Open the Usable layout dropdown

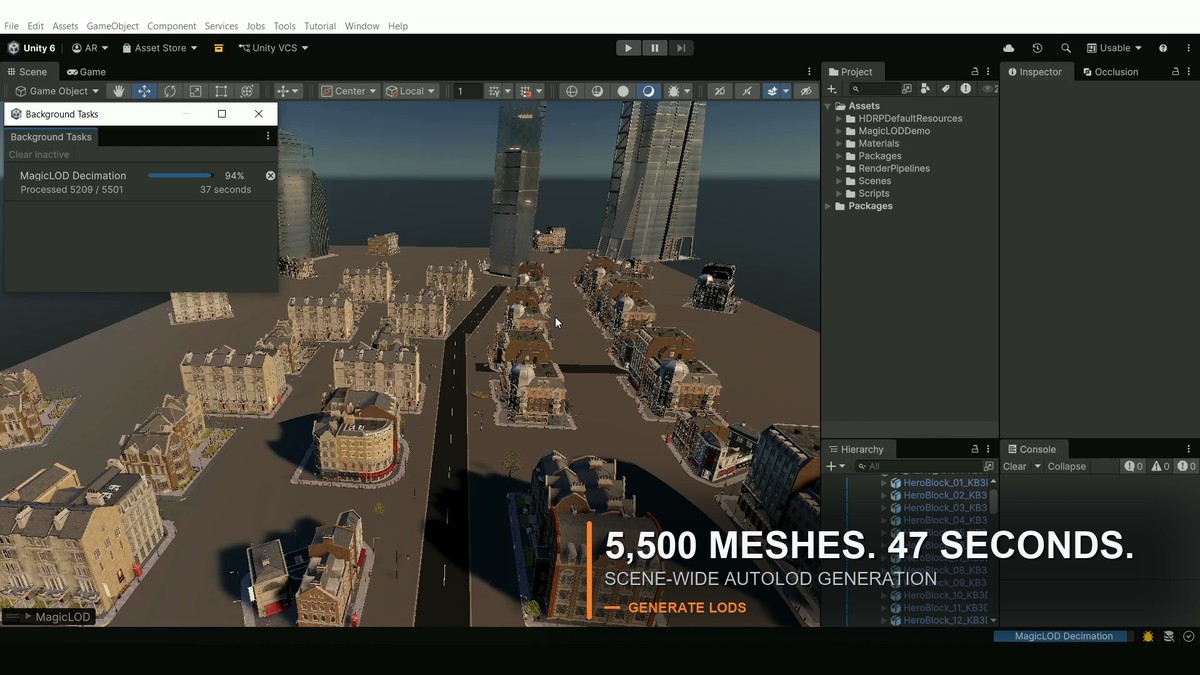pos(1114,48)
